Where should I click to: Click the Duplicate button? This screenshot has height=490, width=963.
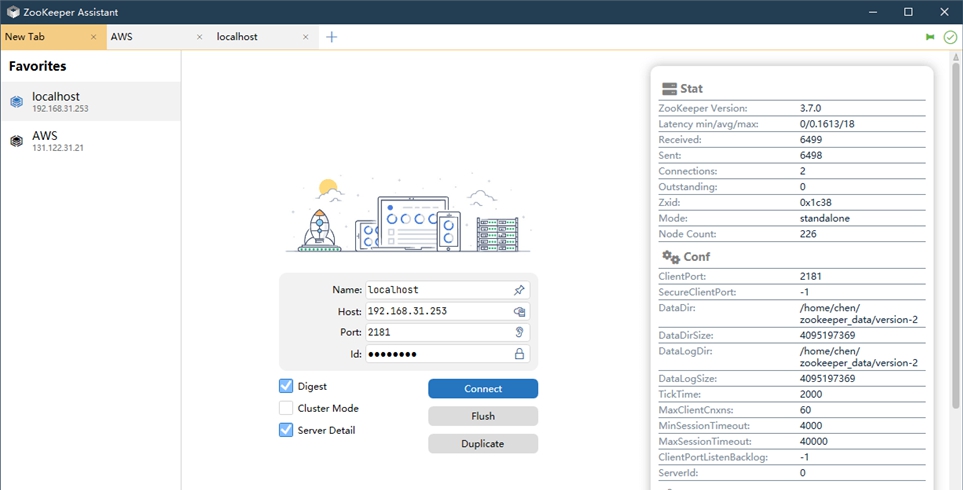[x=483, y=443]
